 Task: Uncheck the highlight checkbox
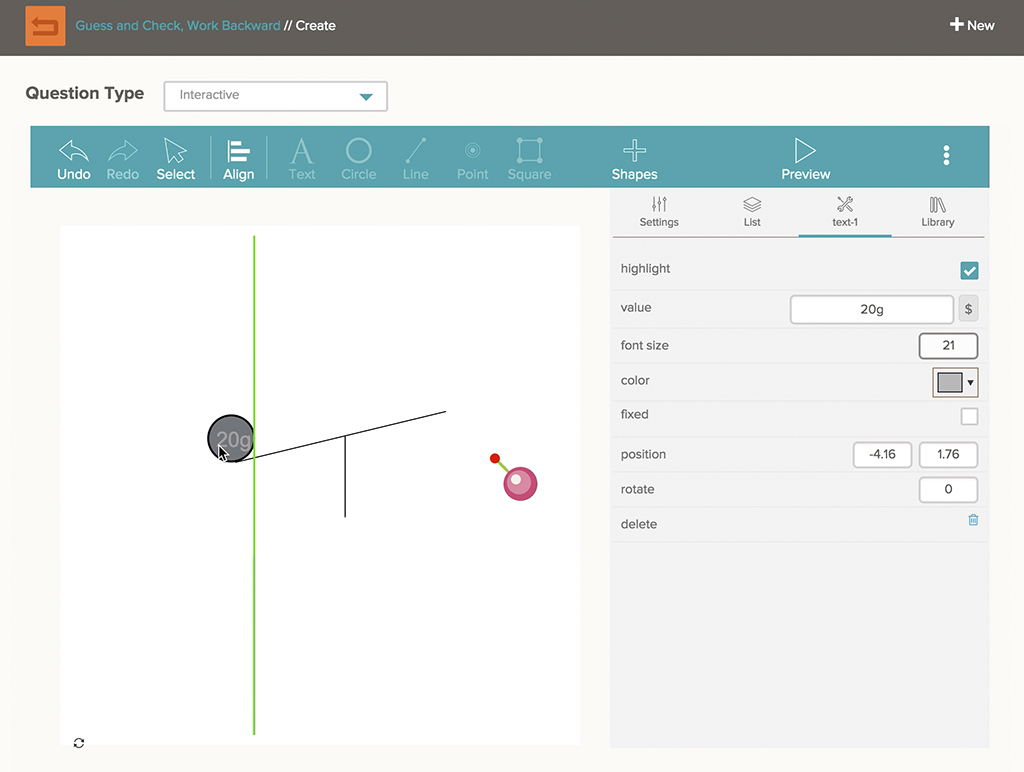969,271
